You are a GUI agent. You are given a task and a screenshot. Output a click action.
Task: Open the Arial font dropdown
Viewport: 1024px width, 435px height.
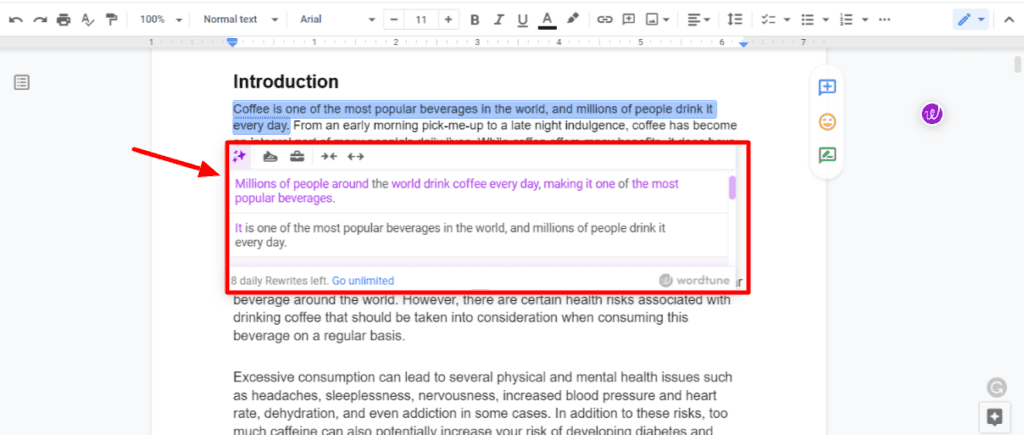[x=337, y=19]
